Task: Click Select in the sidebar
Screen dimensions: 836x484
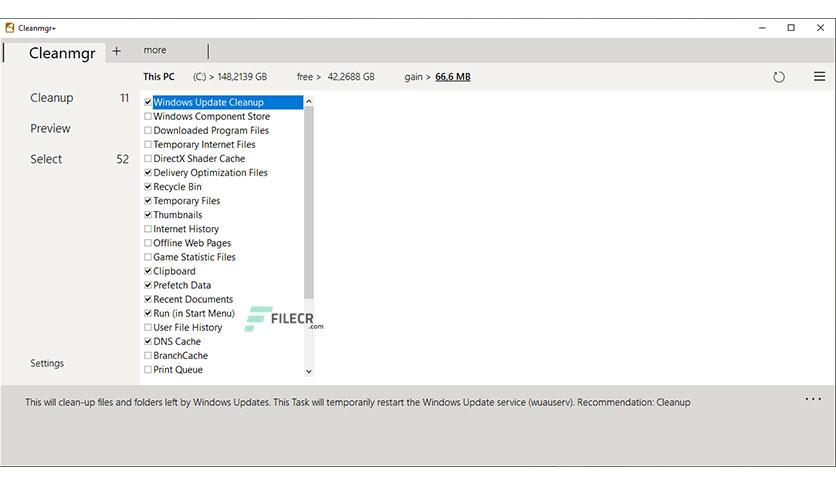Action: 46,159
